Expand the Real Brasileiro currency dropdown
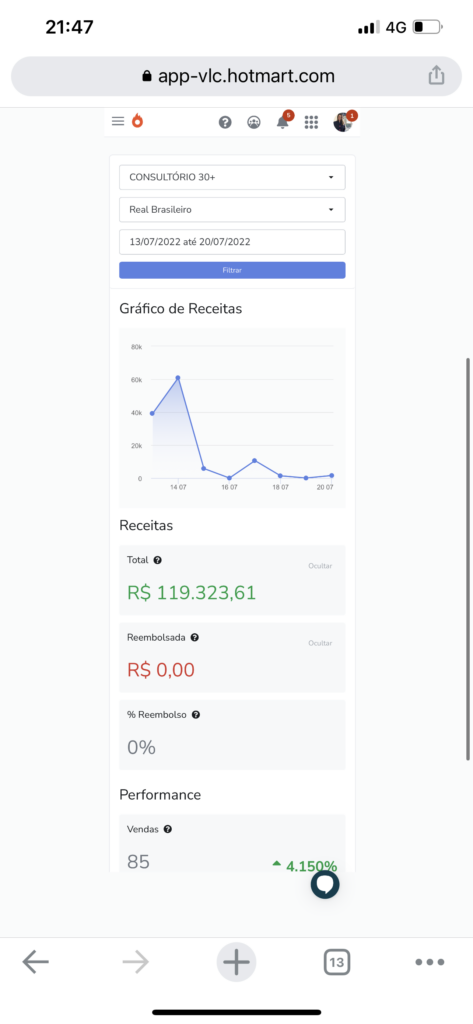 point(232,210)
